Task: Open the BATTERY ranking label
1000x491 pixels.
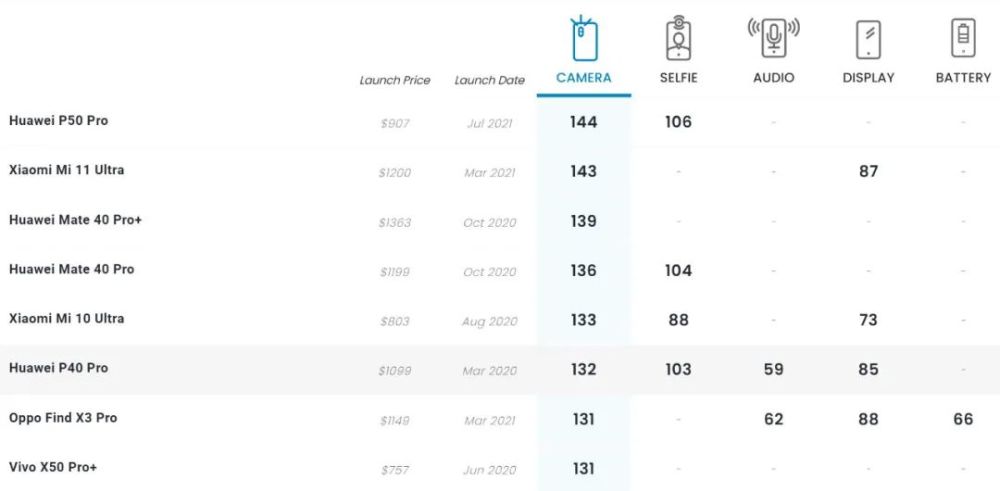Action: (963, 78)
